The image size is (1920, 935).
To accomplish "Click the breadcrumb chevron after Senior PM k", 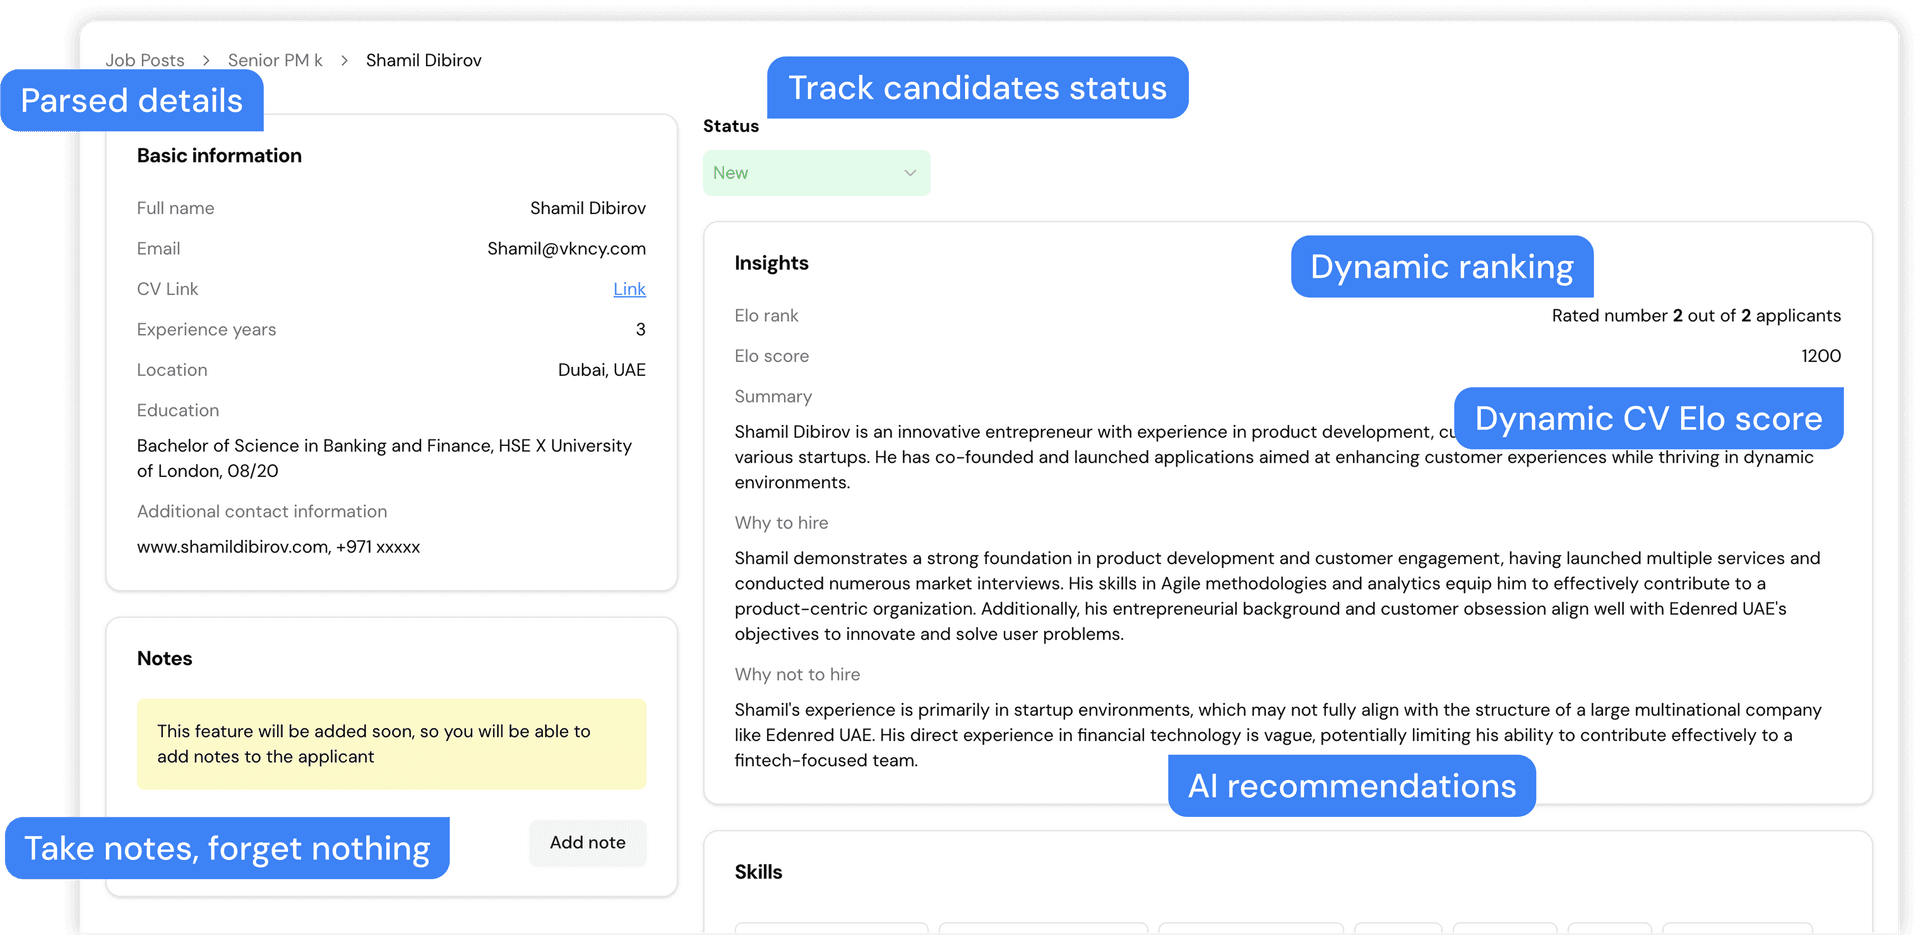I will (344, 60).
